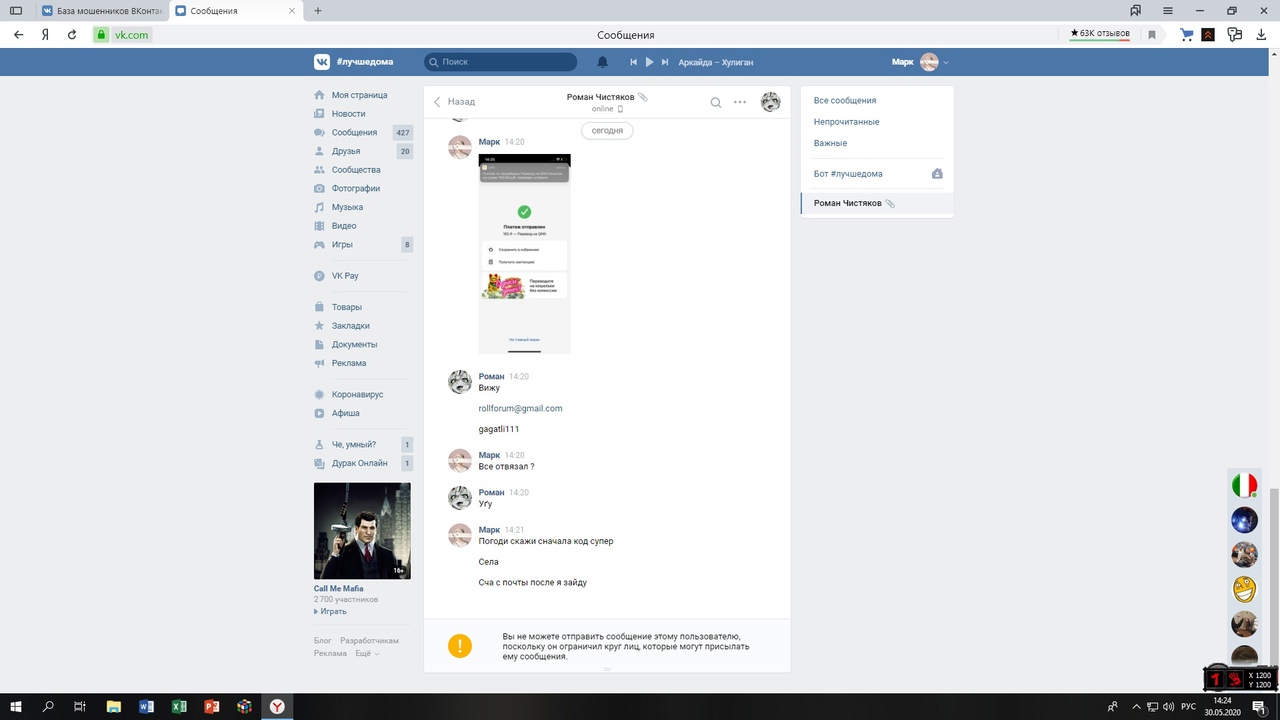Open the three-dots conversation actions menu
The image size is (1280, 720).
click(740, 102)
